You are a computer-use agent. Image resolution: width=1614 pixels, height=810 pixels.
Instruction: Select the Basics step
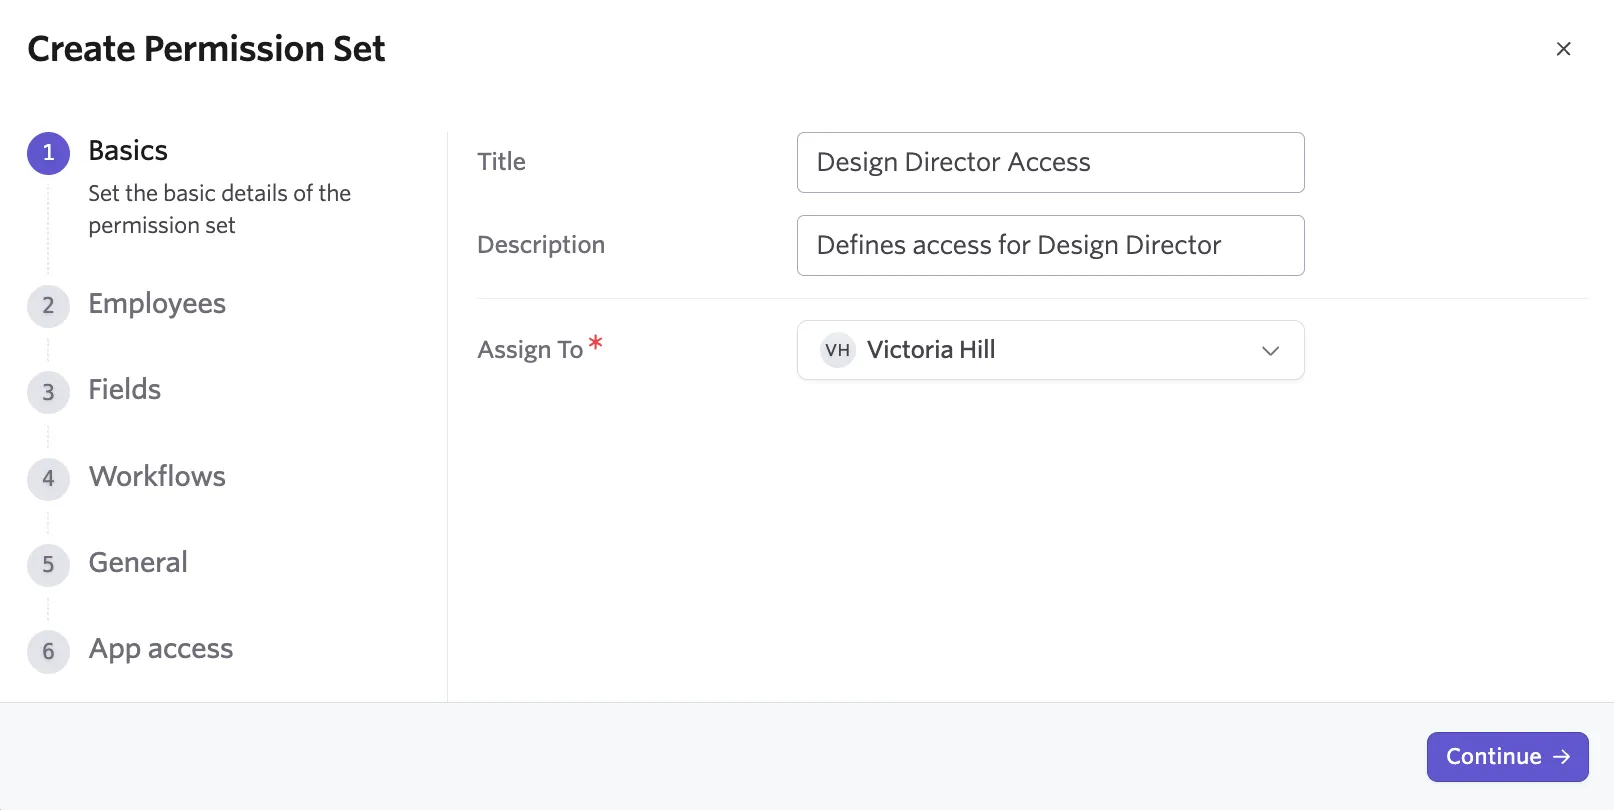[x=128, y=151]
